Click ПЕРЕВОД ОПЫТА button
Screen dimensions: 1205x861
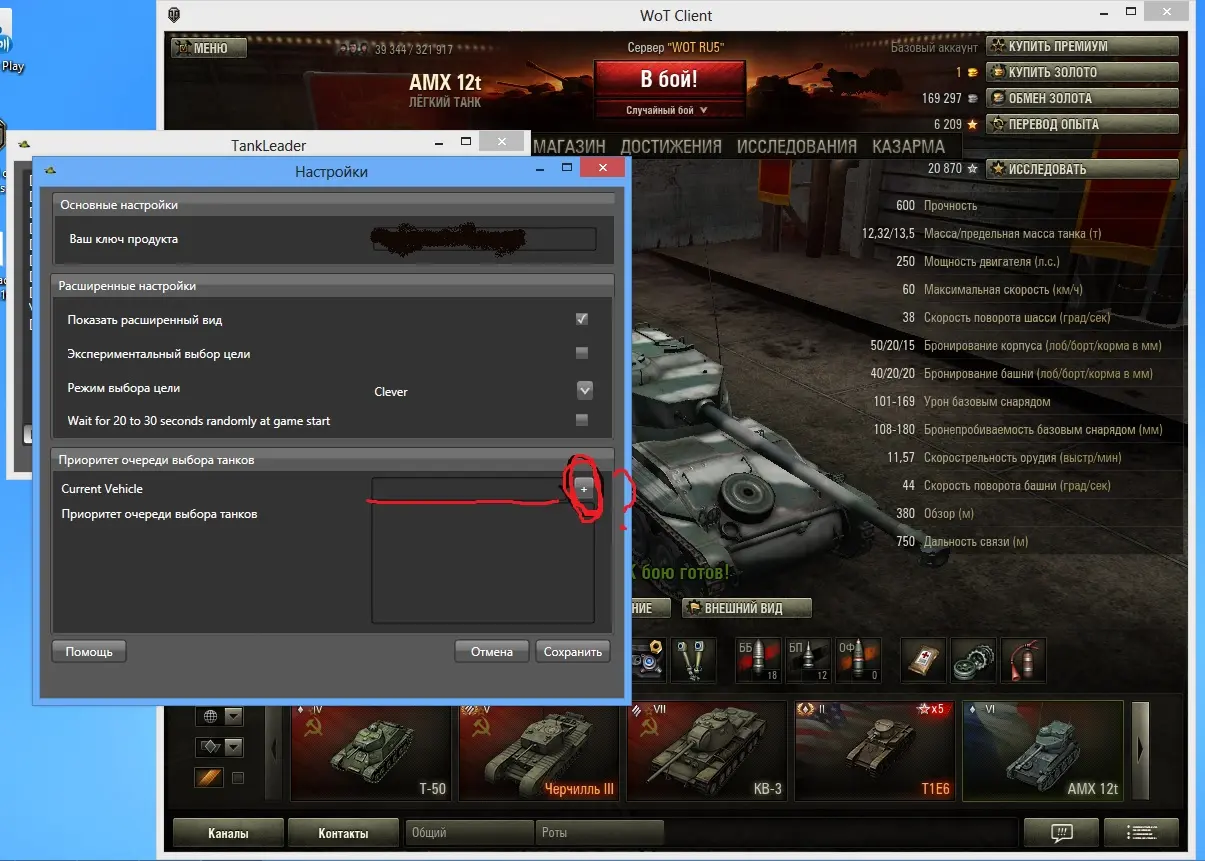(1082, 124)
